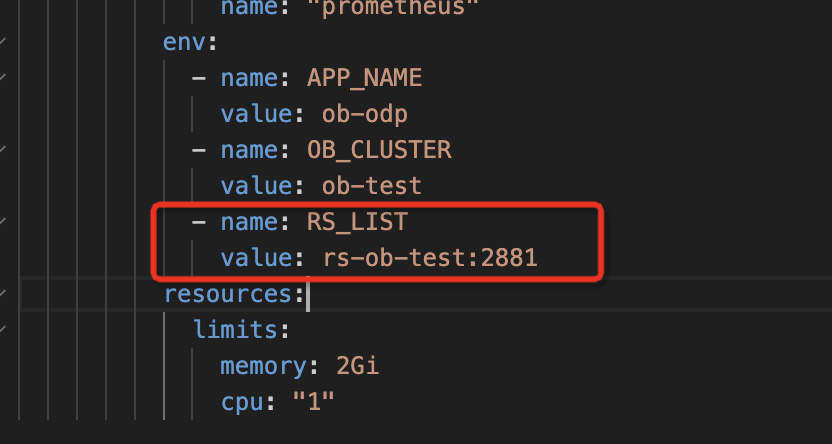832x444 pixels.
Task: Collapse the resources block fold arrow
Action: click(3, 293)
